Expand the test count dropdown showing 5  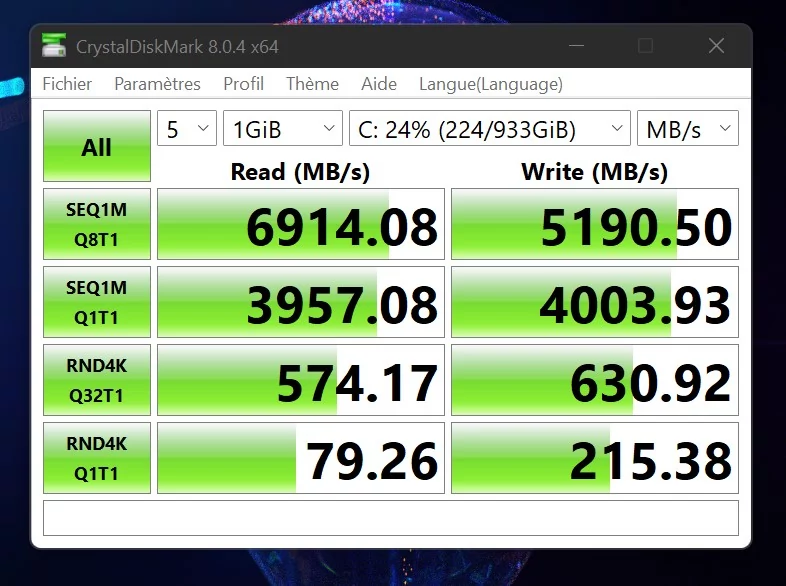(x=187, y=128)
